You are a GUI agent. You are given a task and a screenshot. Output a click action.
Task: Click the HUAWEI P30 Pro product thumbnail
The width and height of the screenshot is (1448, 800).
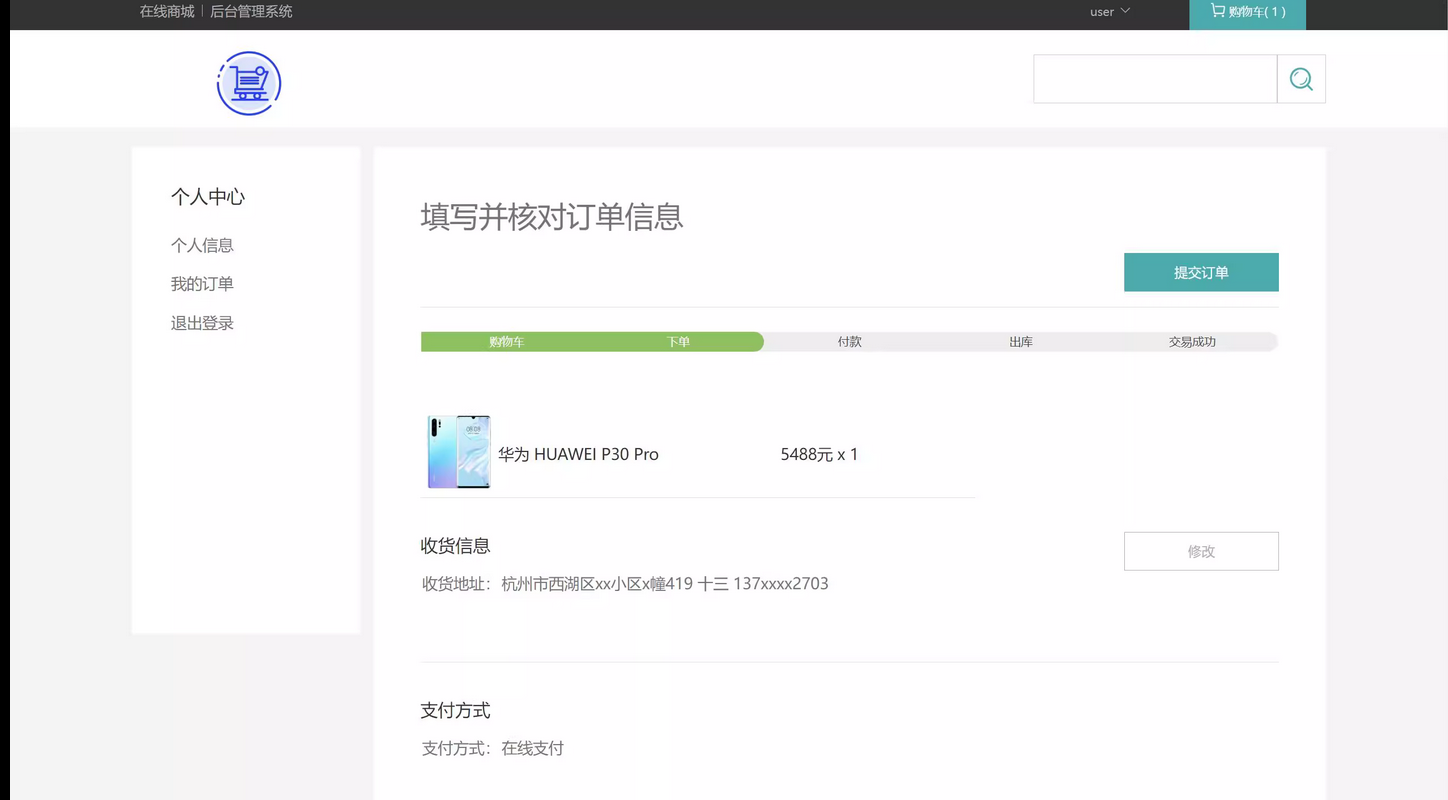[459, 452]
